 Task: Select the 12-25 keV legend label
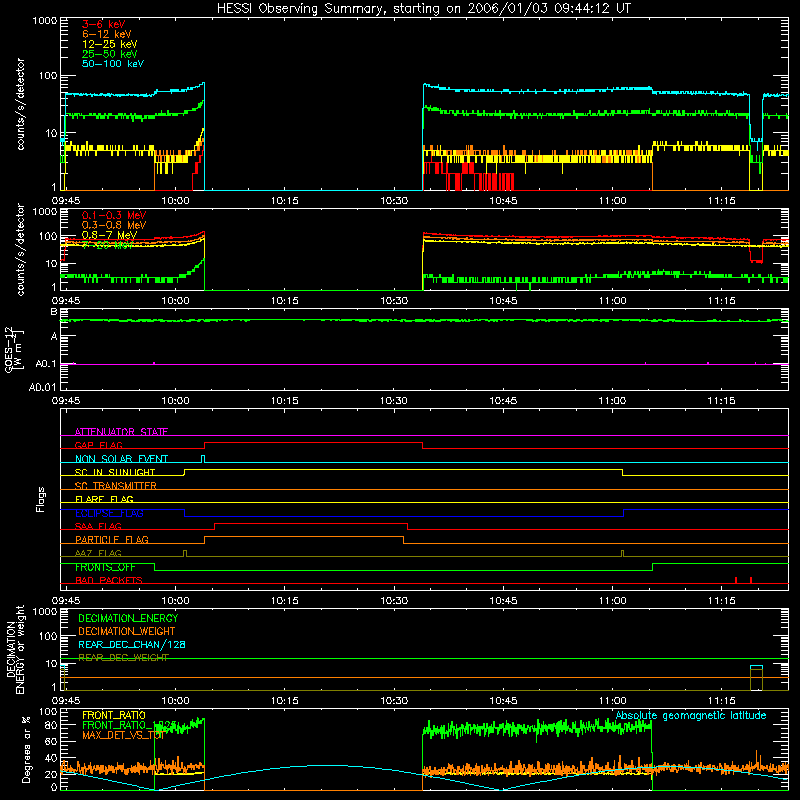click(x=110, y=44)
